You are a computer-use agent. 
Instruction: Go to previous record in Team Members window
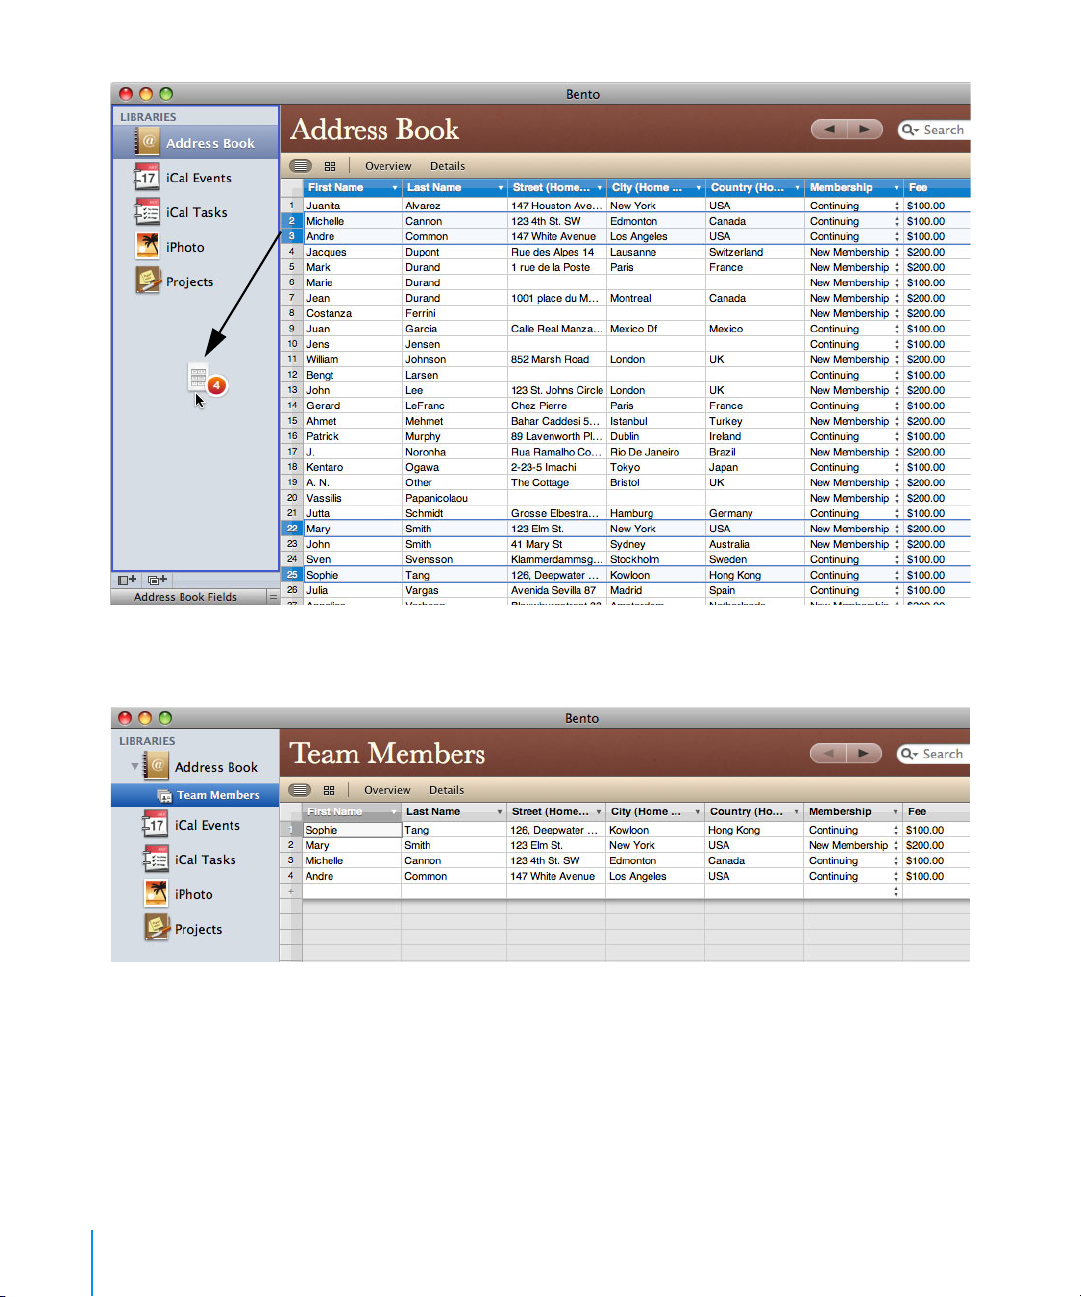point(828,753)
